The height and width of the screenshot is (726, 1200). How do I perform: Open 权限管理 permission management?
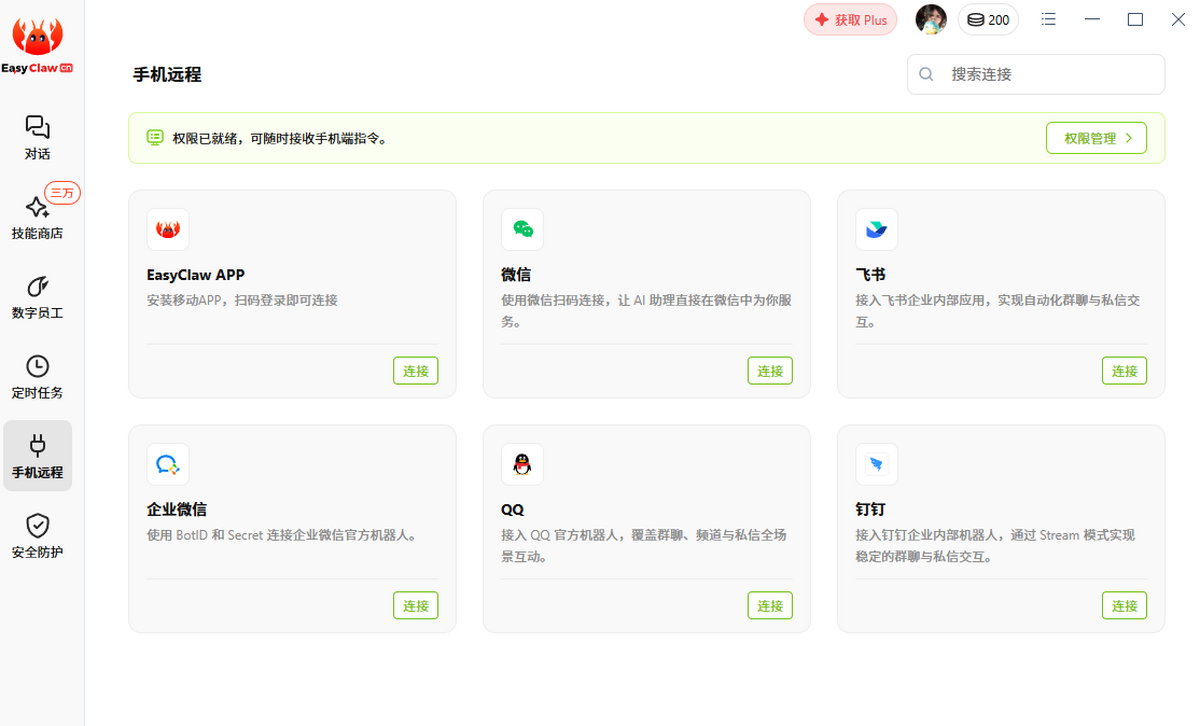click(1096, 138)
